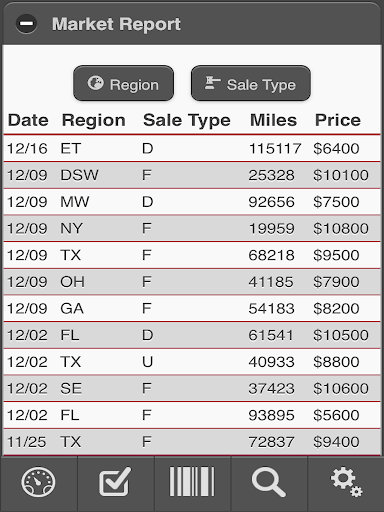Open the barcode scanner tab
Screen dimensions: 384x512
click(192, 483)
